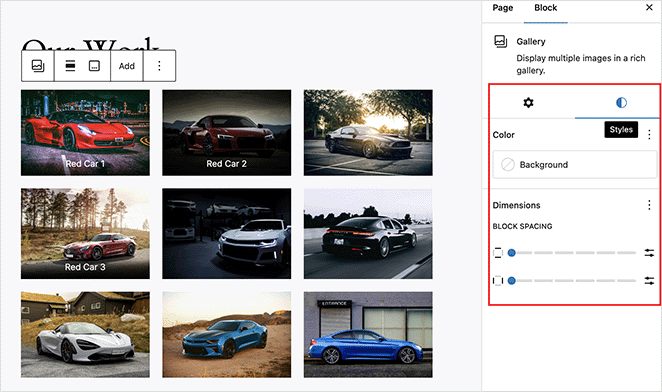Select the Red Car 1 image
Screen dimensions: 662x392
coord(85,133)
